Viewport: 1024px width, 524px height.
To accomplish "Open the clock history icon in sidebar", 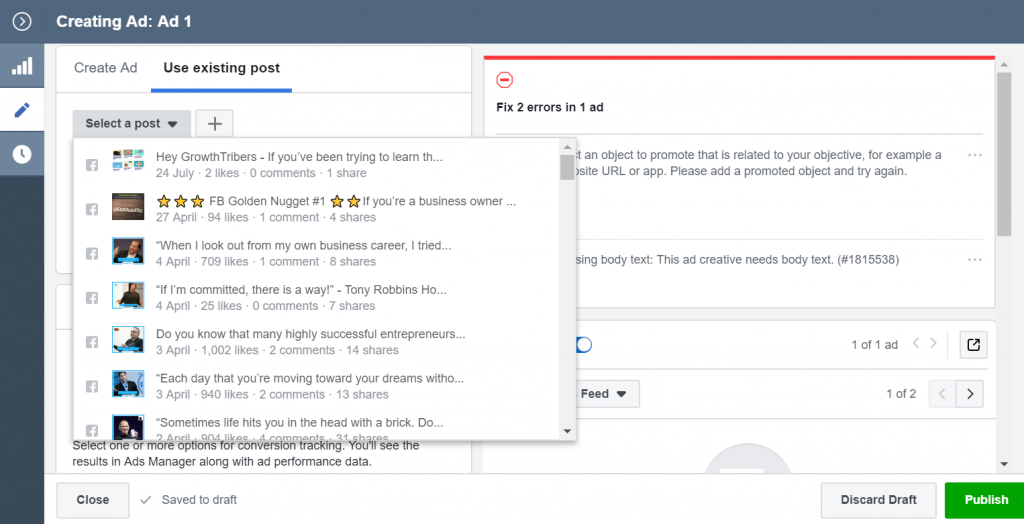I will pyautogui.click(x=22, y=154).
